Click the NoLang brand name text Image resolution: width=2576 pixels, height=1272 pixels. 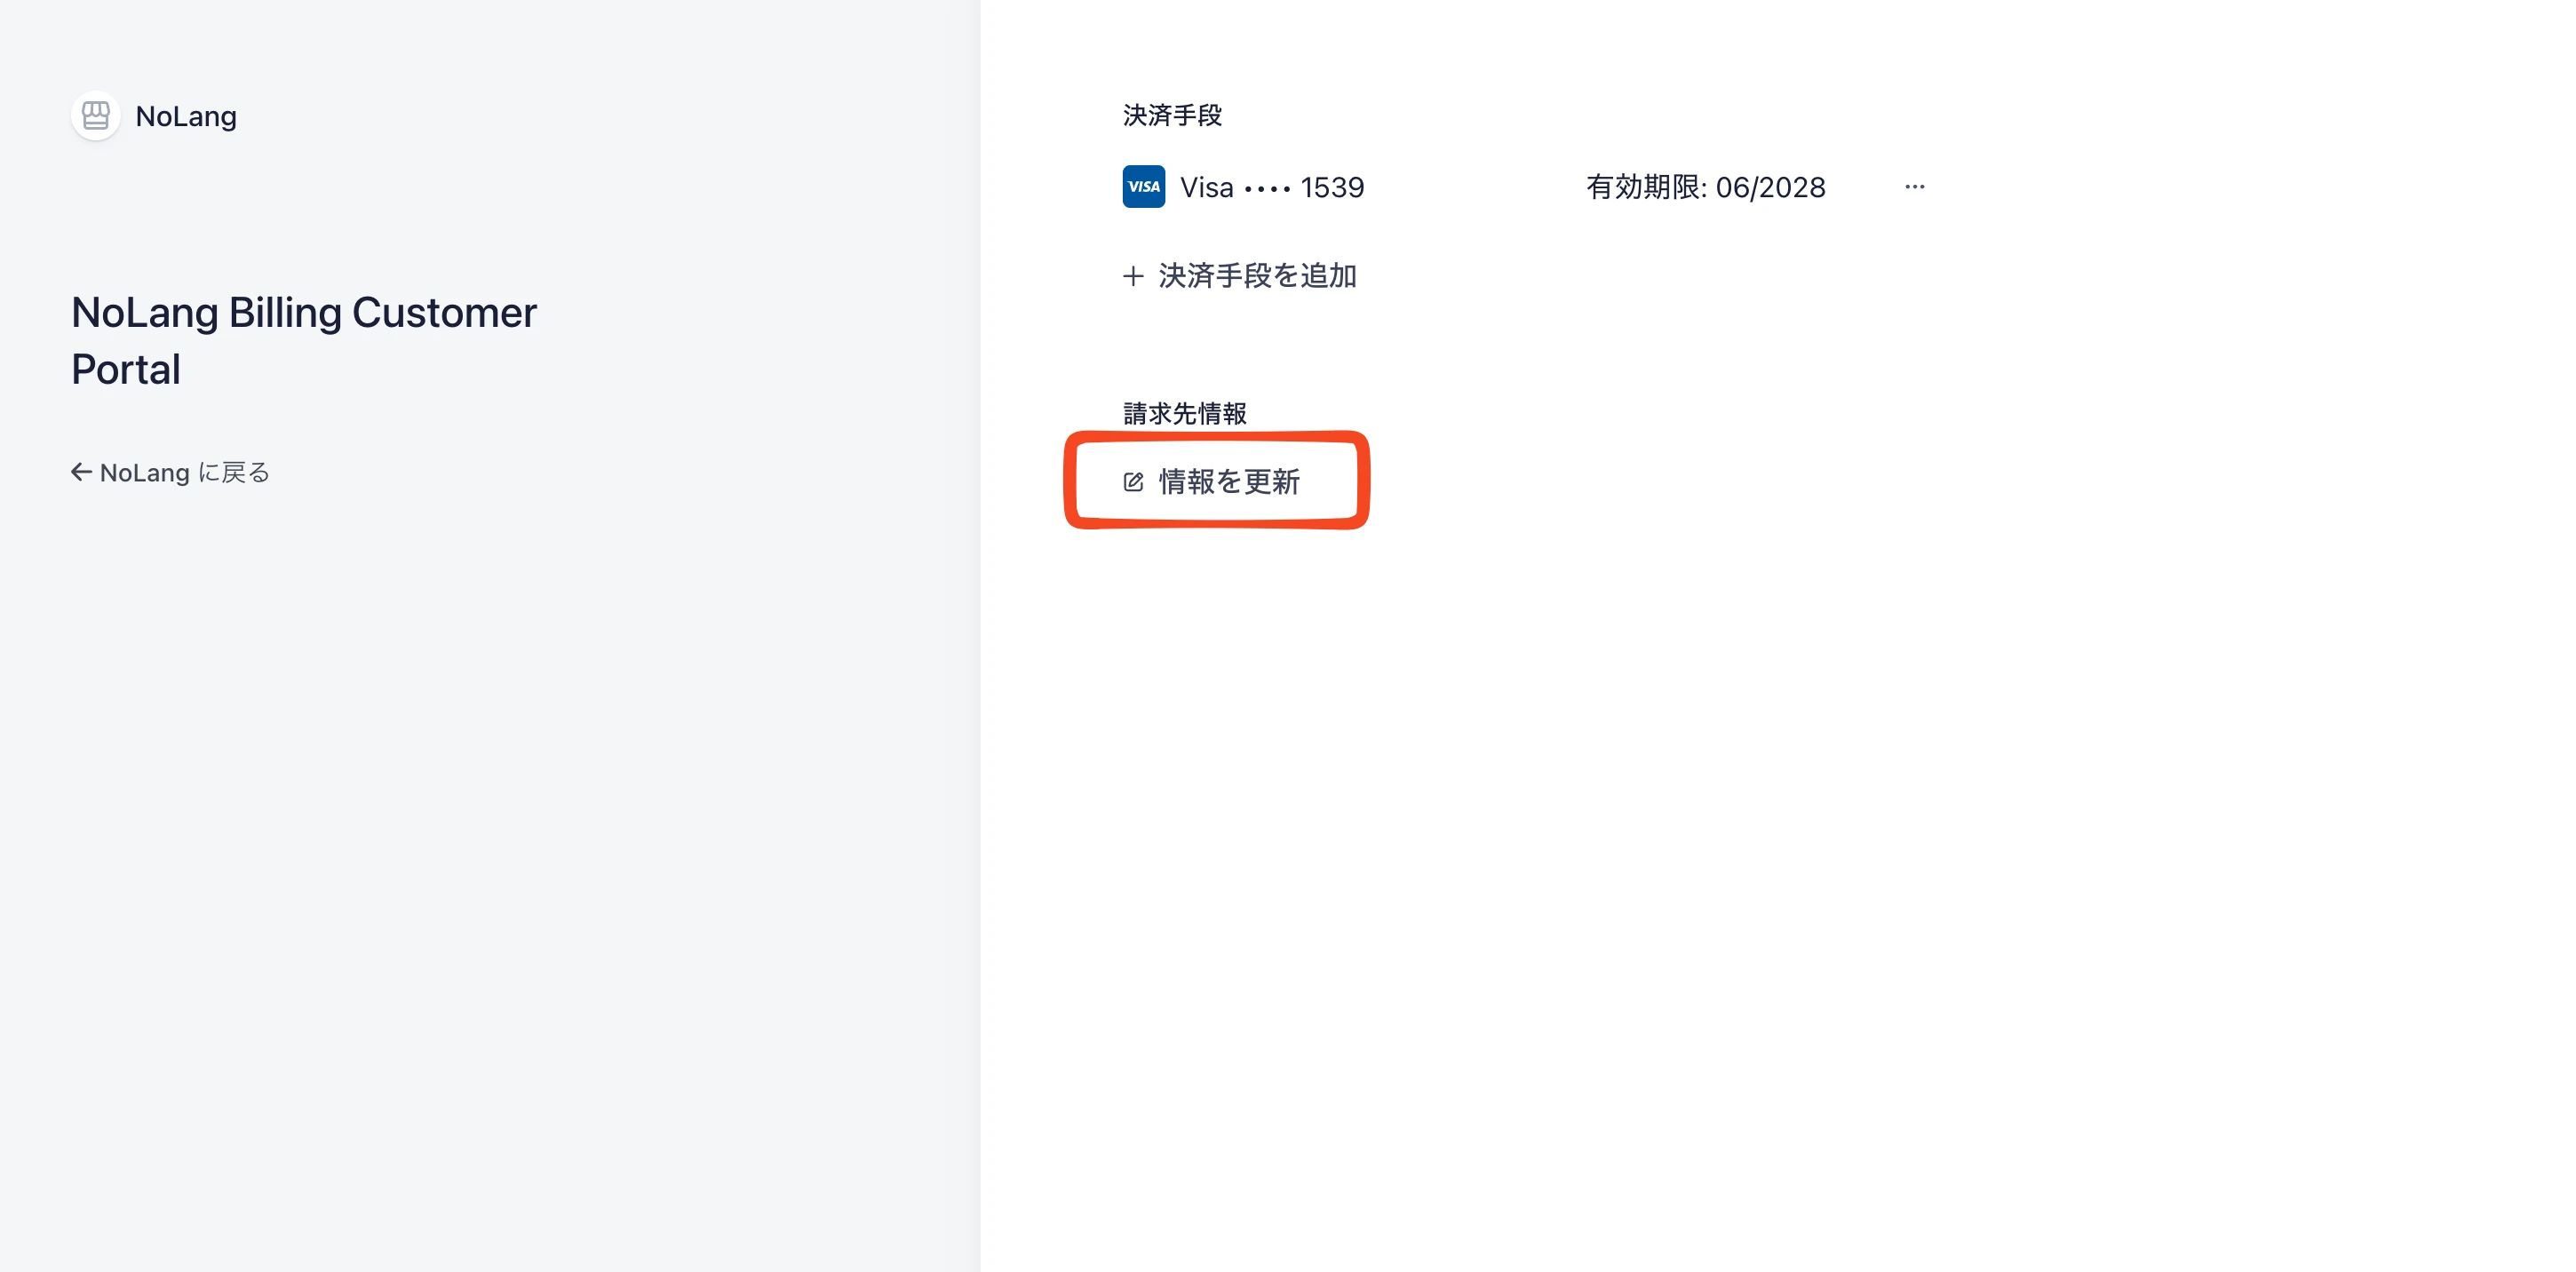click(186, 116)
